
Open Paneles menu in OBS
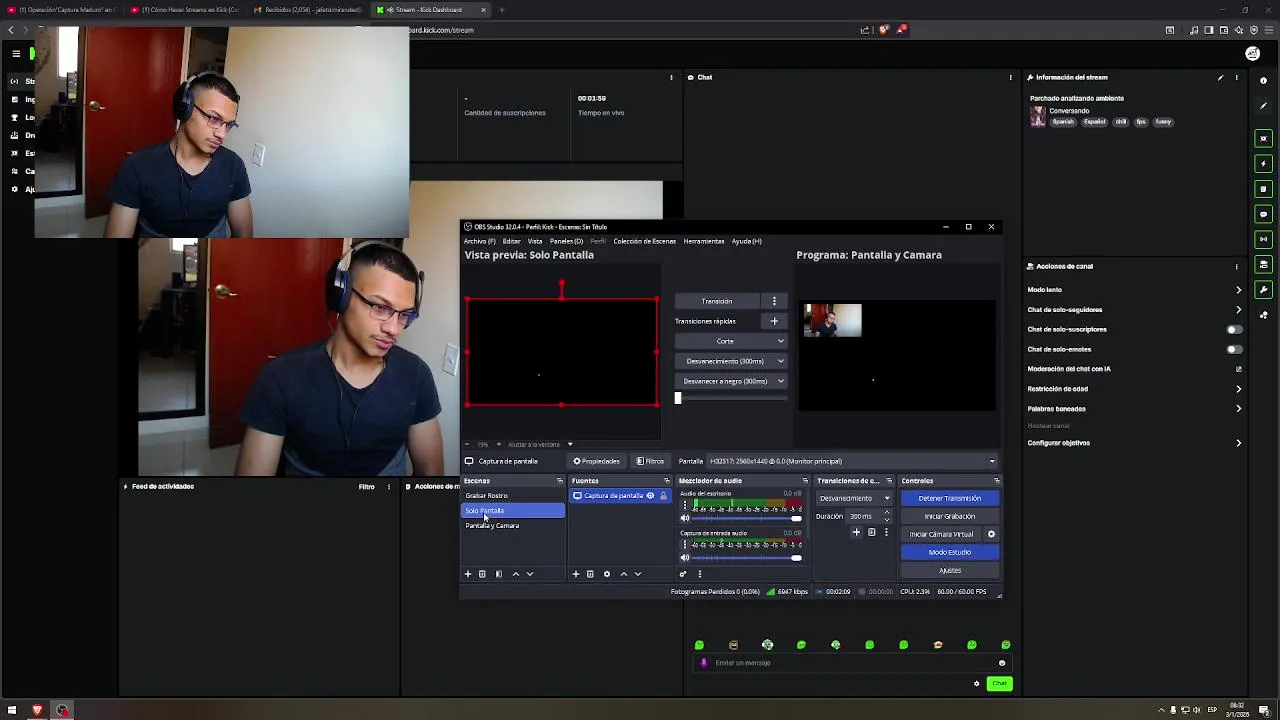click(x=566, y=241)
